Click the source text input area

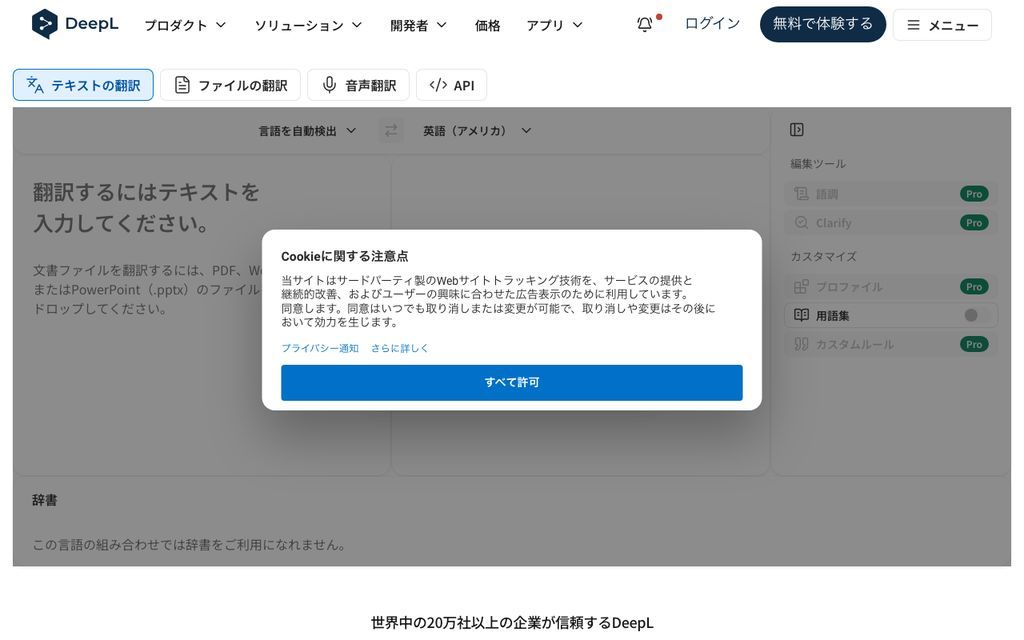pos(202,313)
